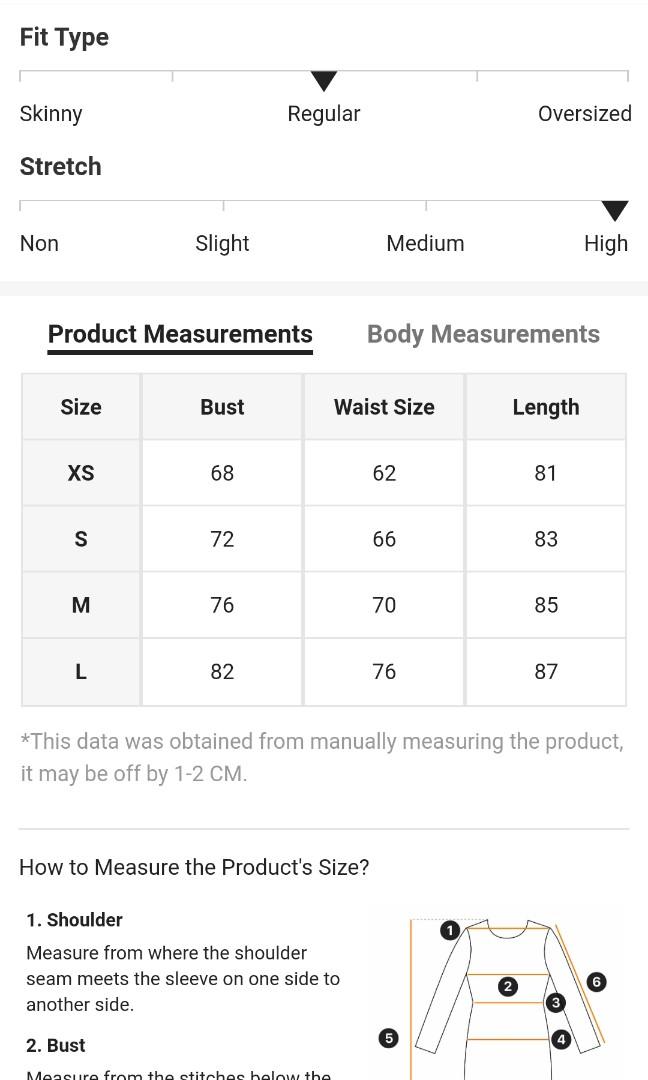Image resolution: width=648 pixels, height=1080 pixels.
Task: Click the Fit Type triangle marker at Regular
Action: [x=324, y=81]
